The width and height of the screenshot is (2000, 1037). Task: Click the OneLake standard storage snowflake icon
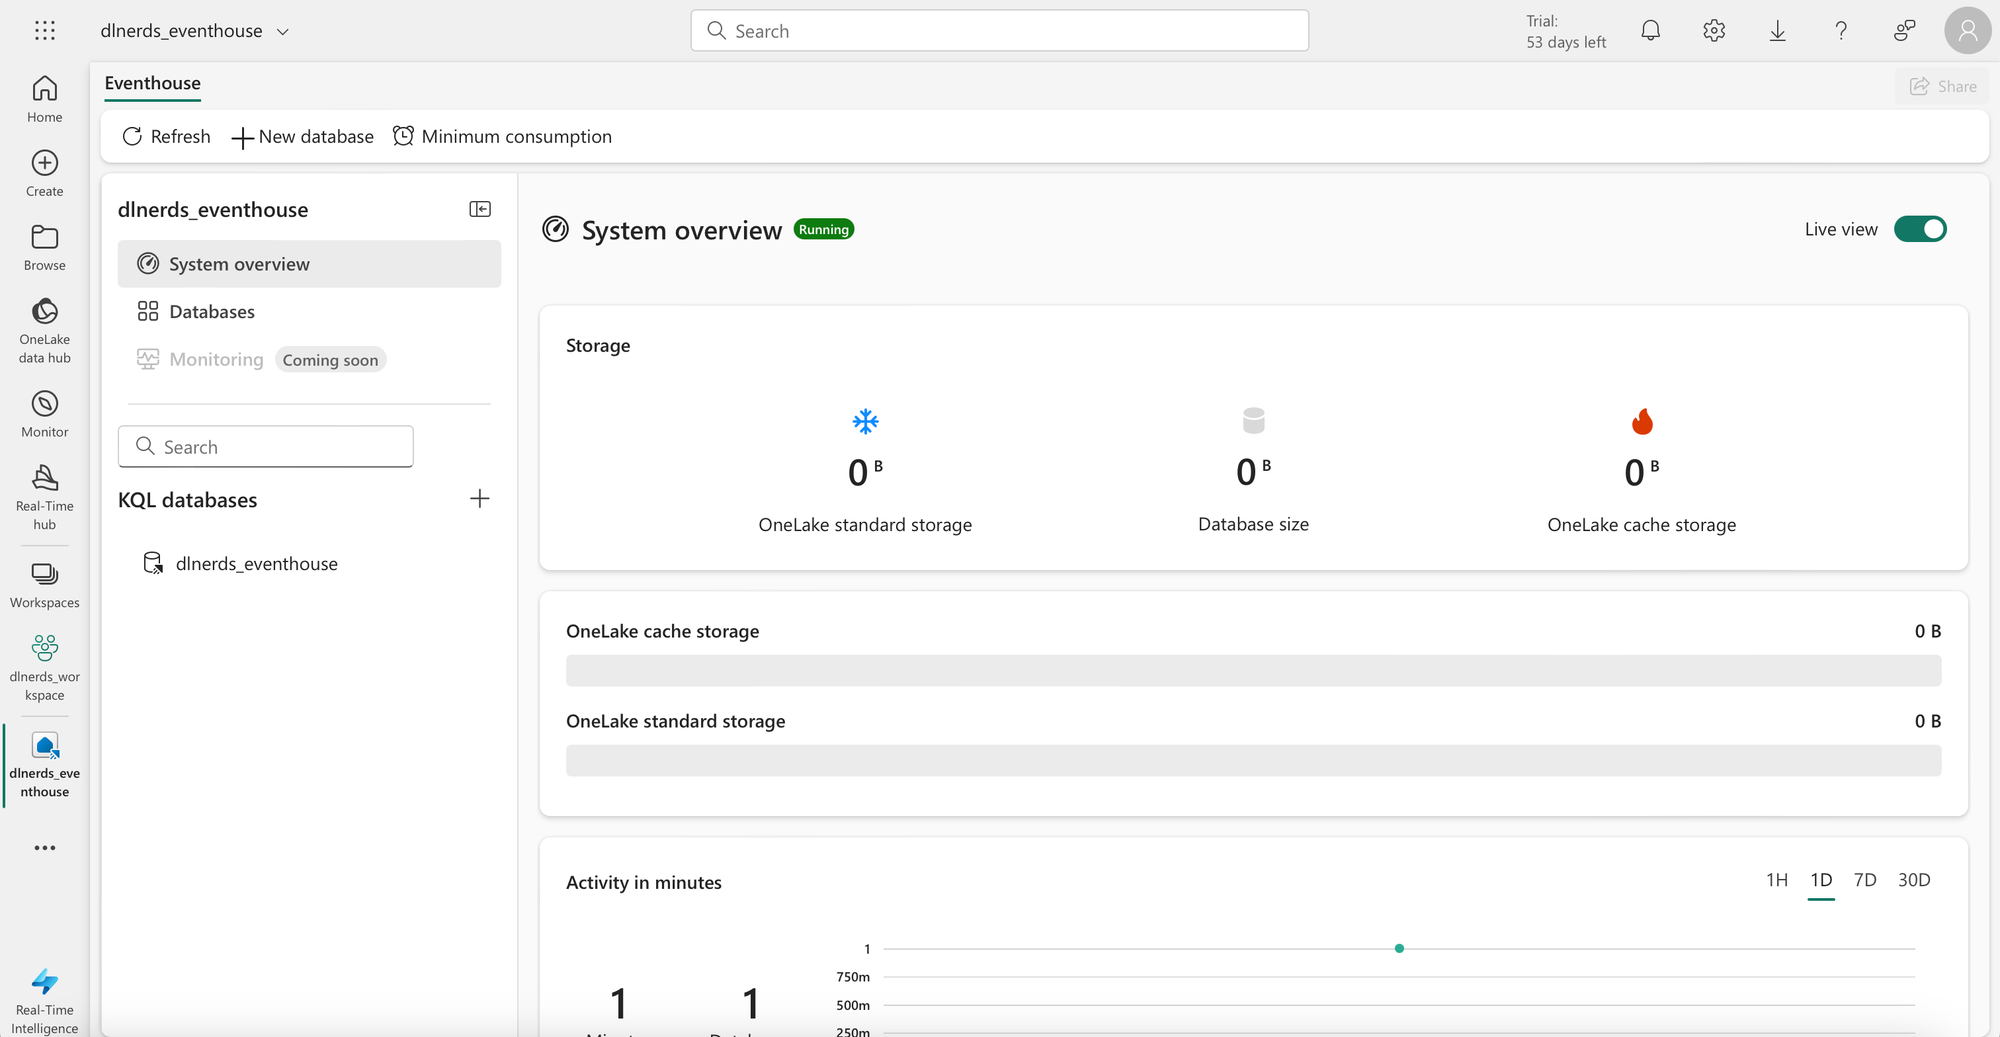(x=866, y=421)
